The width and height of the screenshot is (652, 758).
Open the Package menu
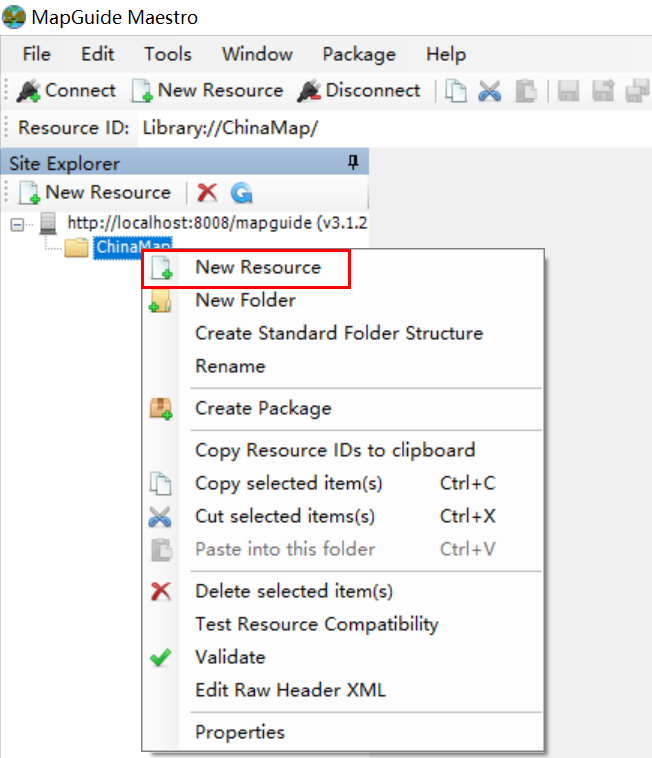[x=359, y=54]
